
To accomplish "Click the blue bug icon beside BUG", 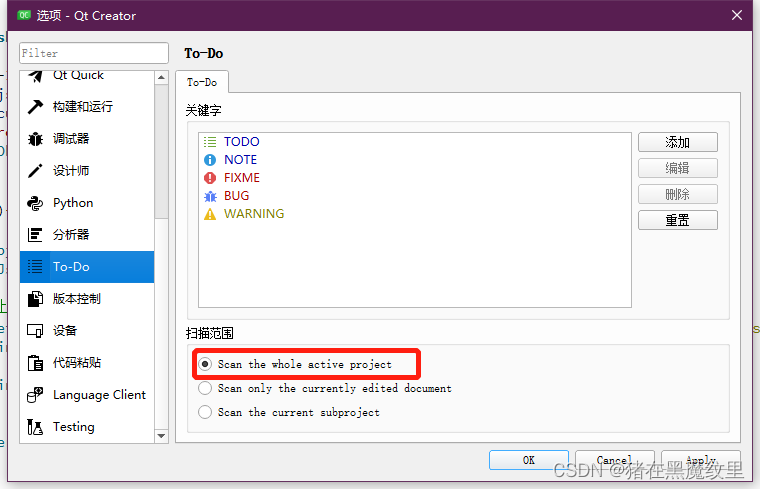I will click(210, 196).
